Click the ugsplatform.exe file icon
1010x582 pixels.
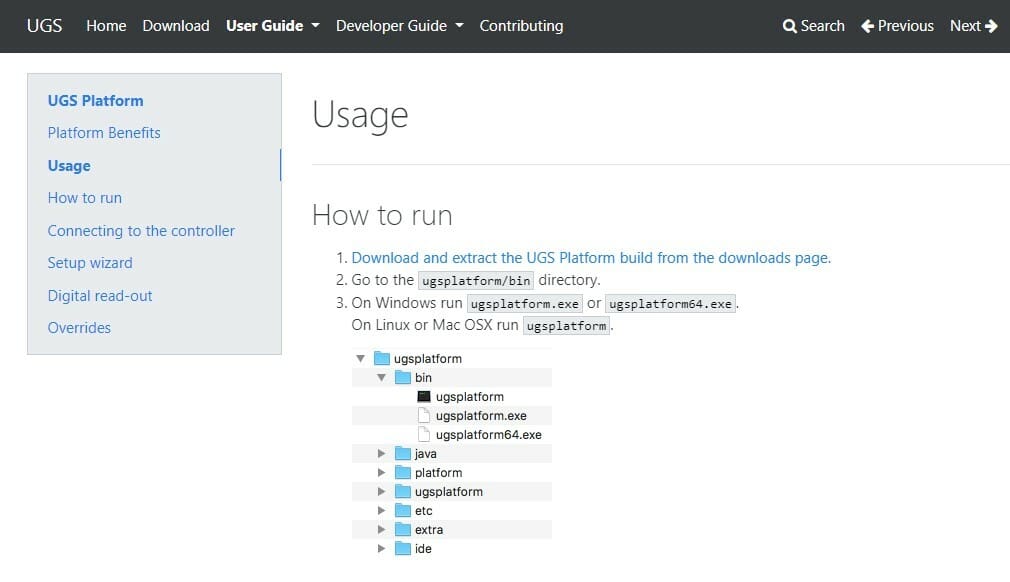(424, 415)
